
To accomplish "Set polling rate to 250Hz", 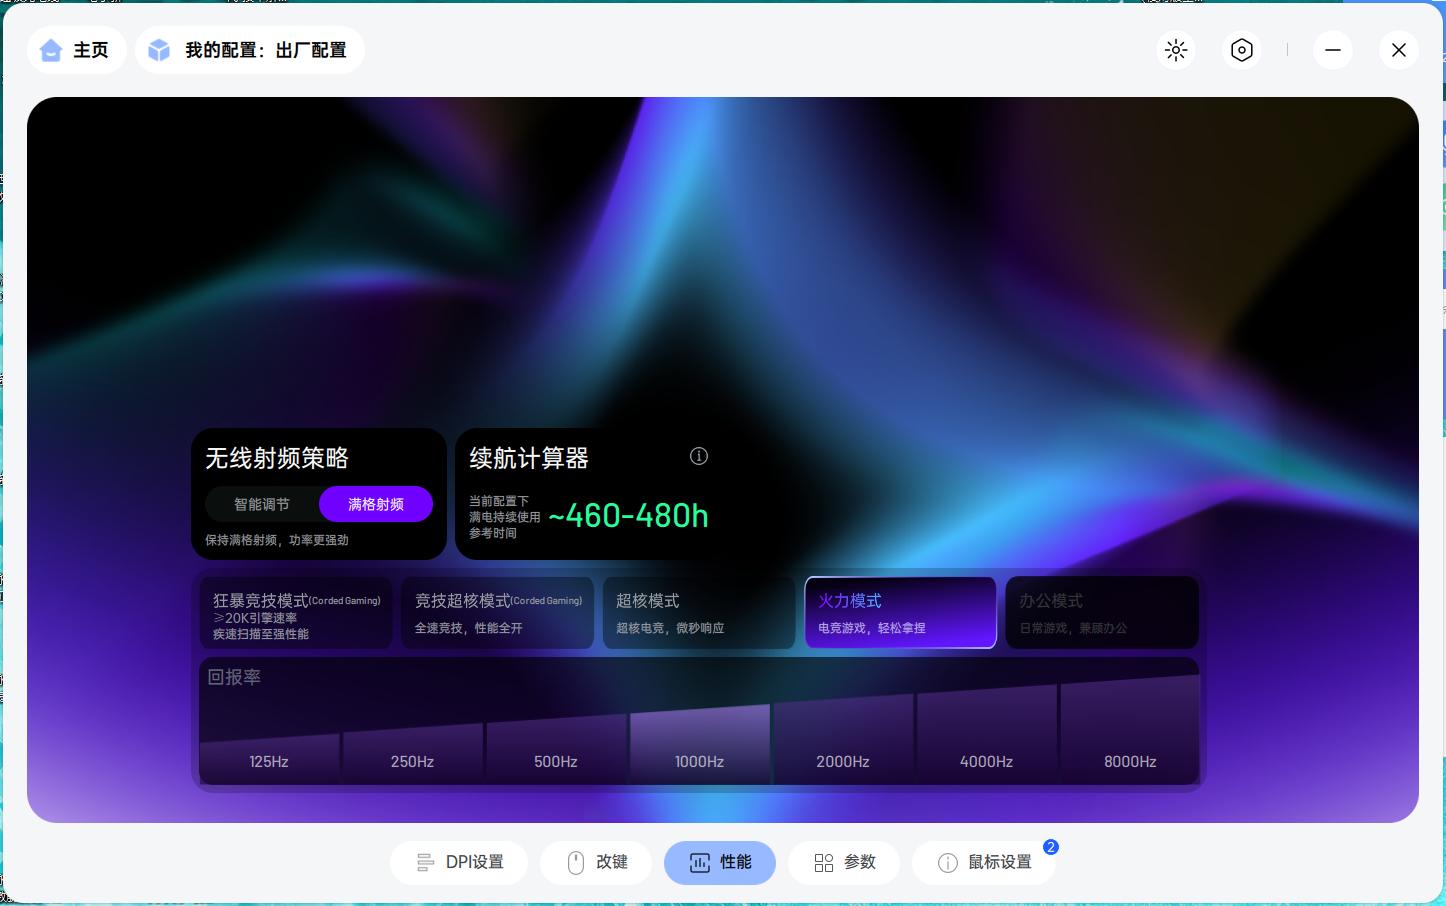I will tap(412, 753).
